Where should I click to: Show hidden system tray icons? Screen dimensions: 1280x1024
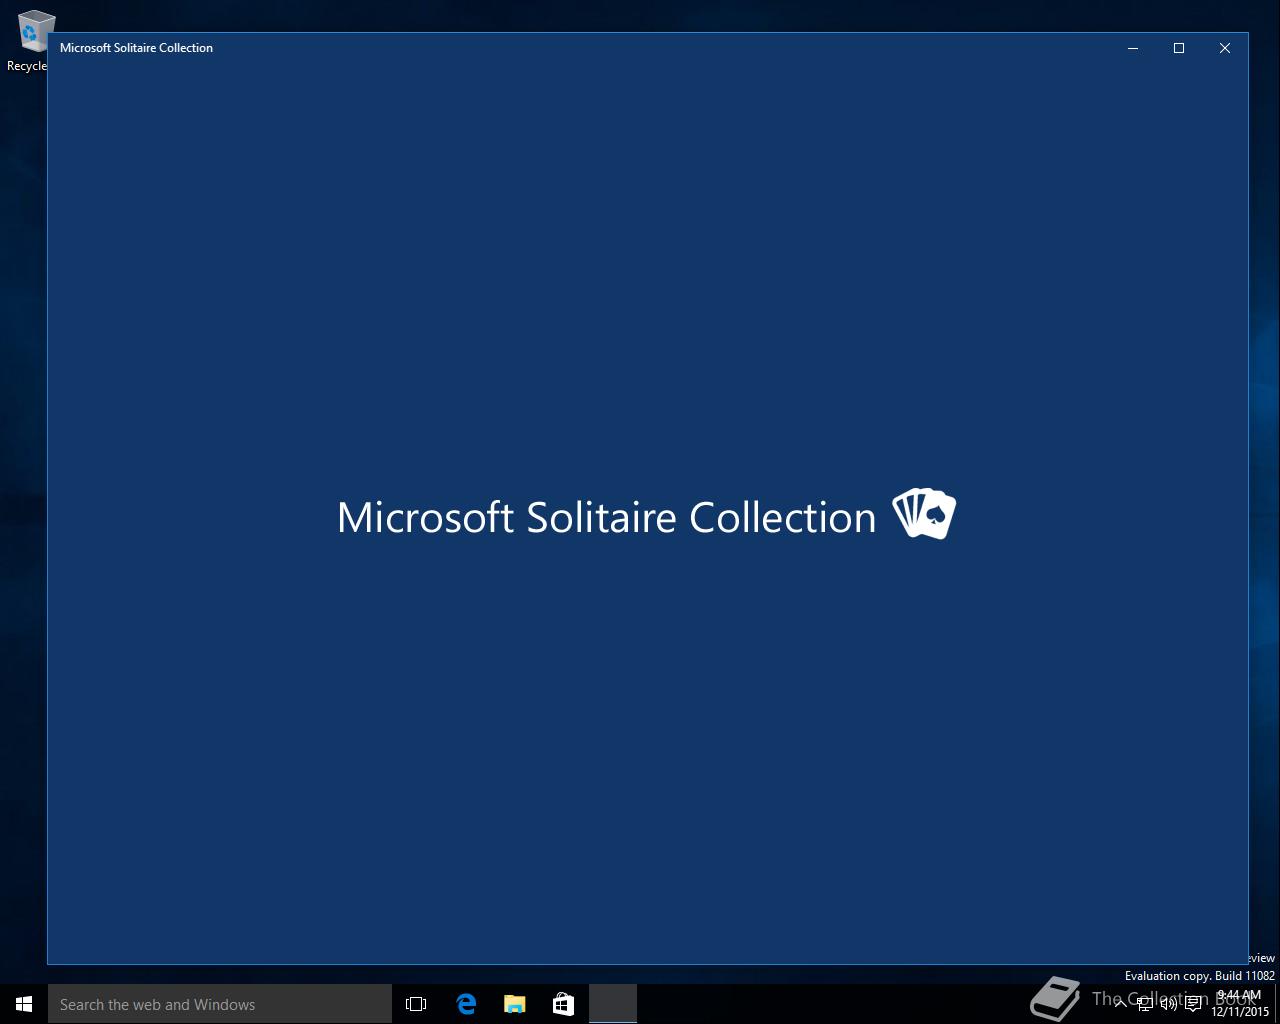pos(1121,1004)
